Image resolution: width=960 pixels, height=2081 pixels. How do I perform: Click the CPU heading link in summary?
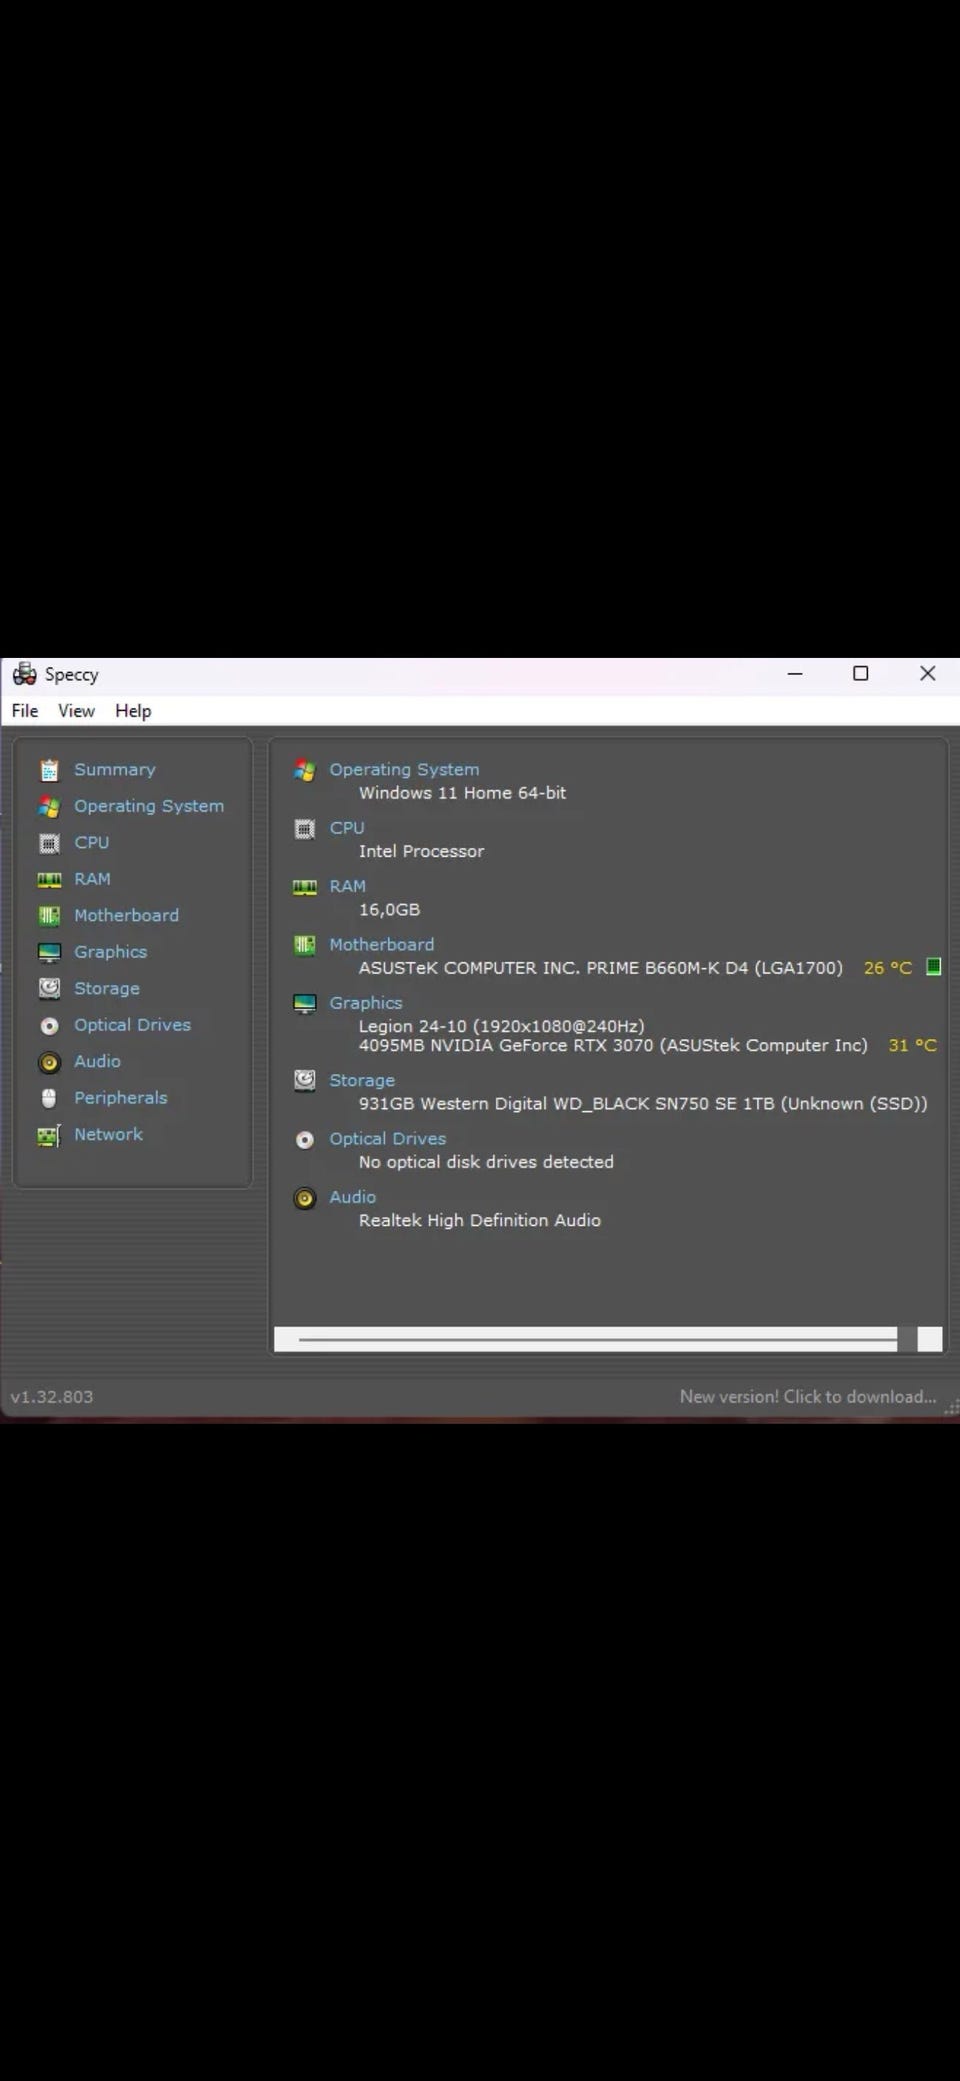click(347, 828)
